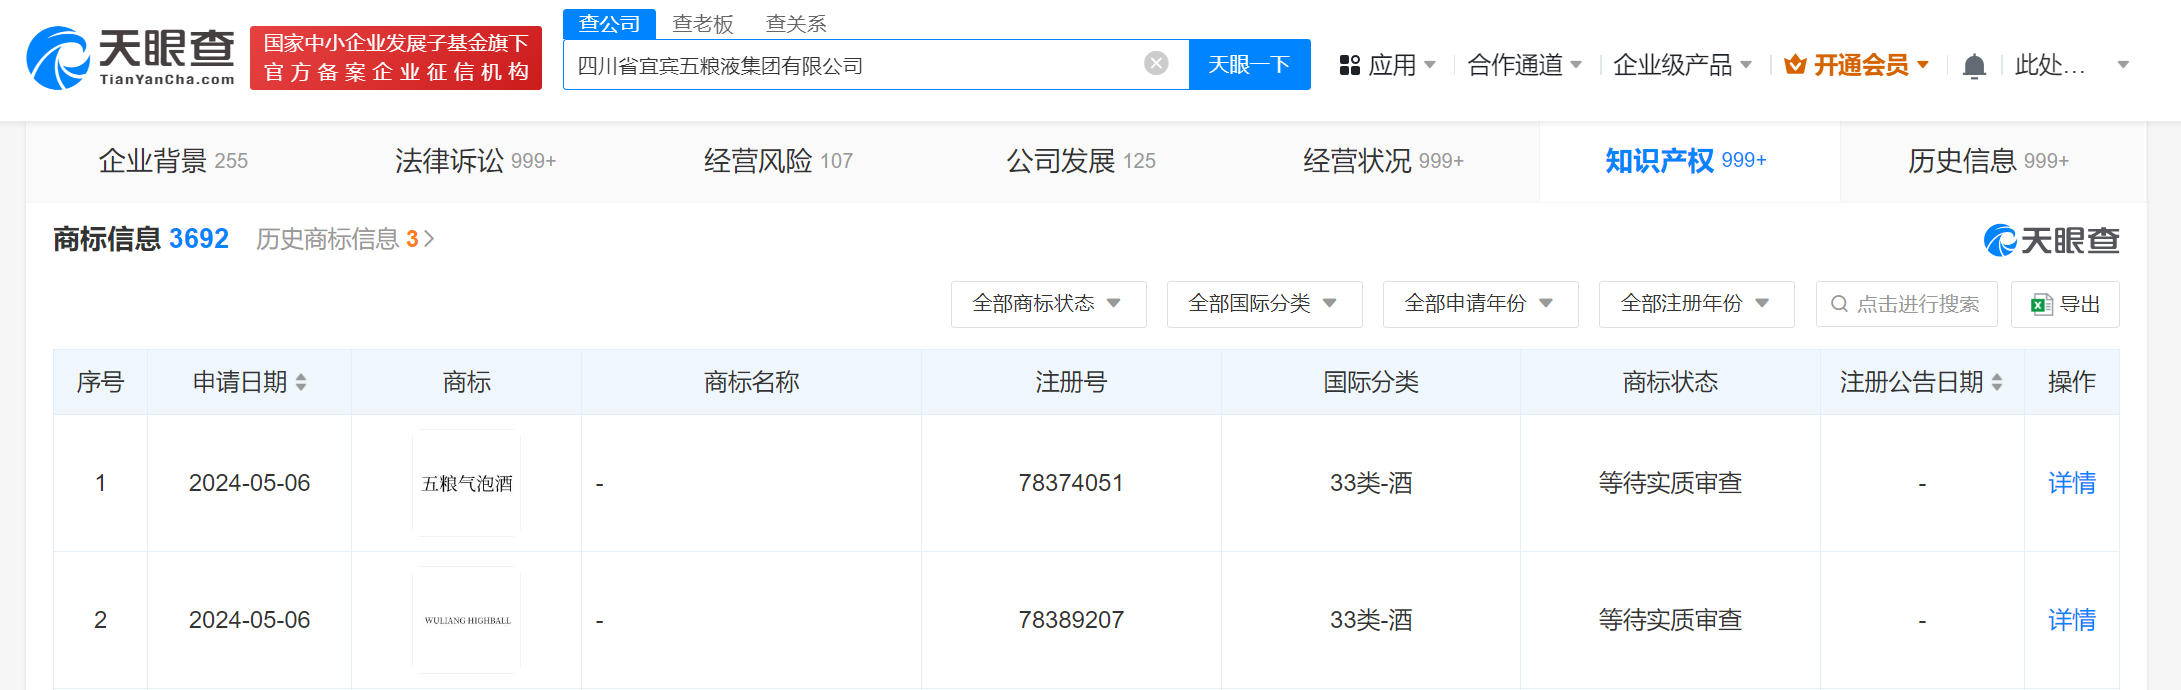Open 详情 for trademark 78374051
This screenshot has width=2181, height=690.
click(2071, 483)
